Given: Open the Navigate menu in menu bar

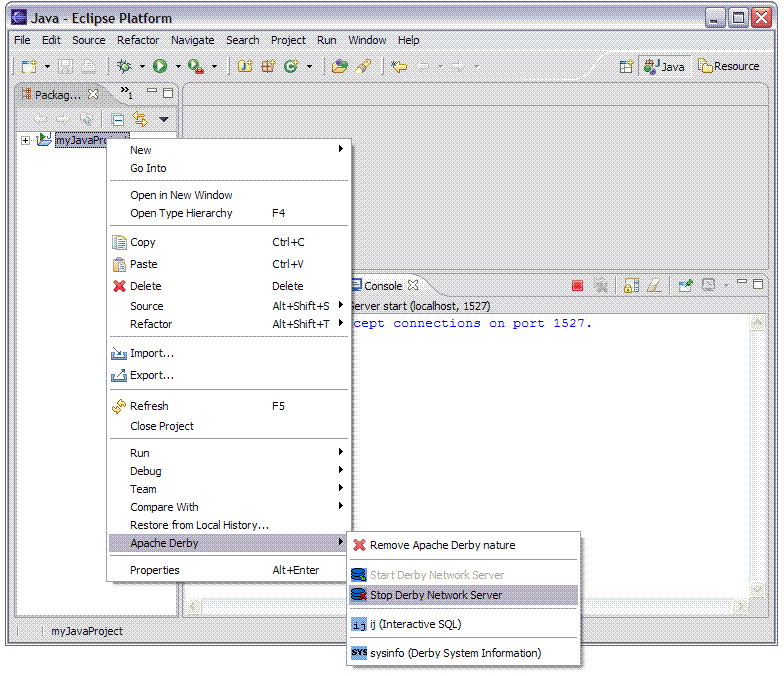Looking at the screenshot, I should point(192,40).
